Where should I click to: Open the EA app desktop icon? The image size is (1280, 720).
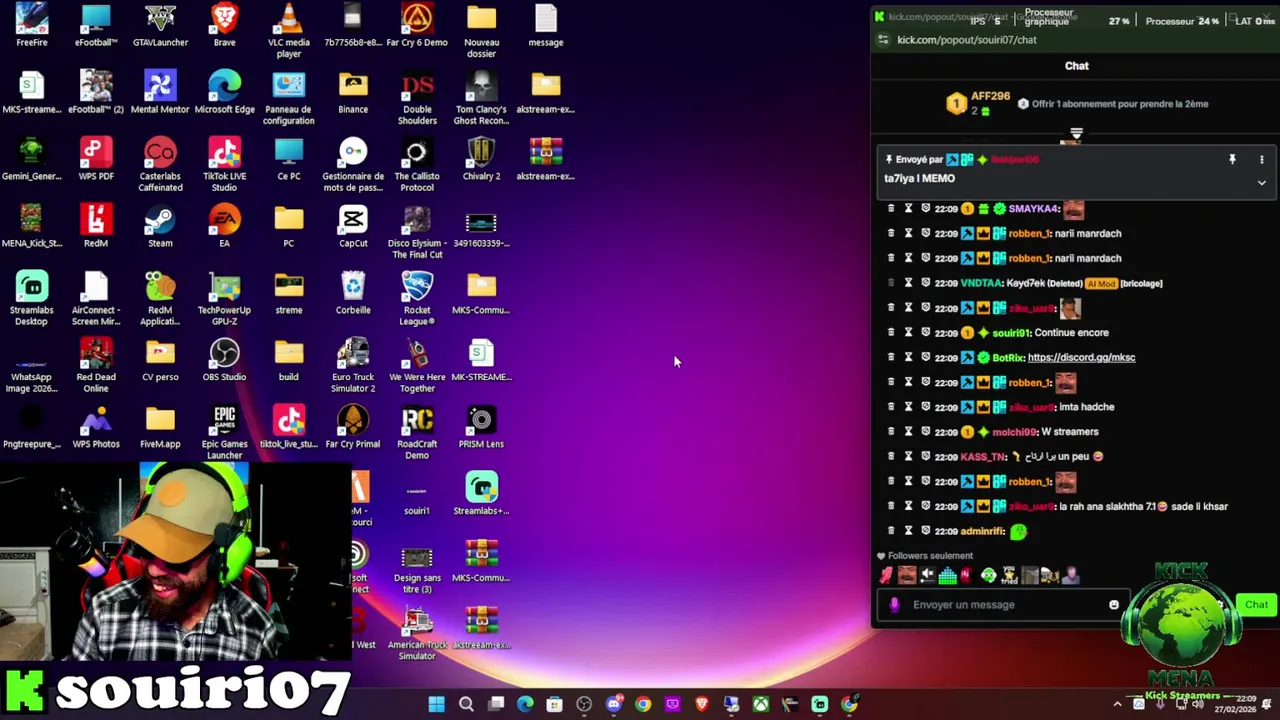[224, 226]
